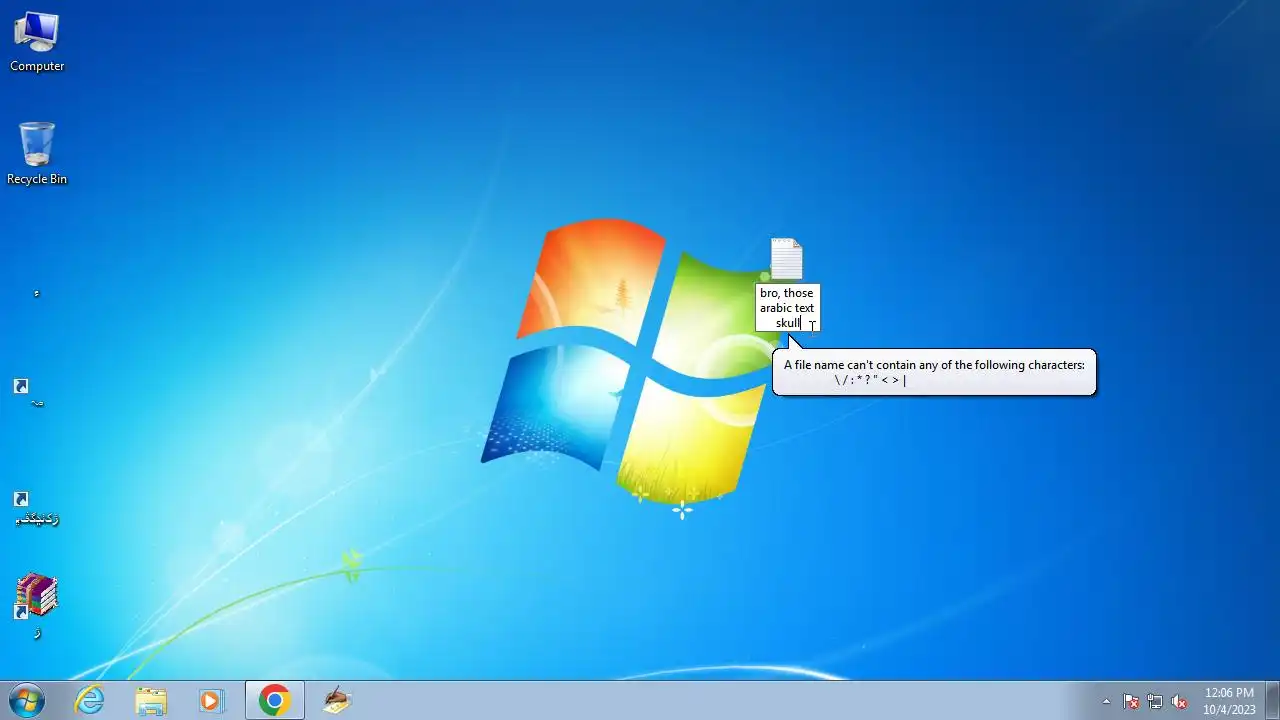1280x720 pixels.
Task: Select the shortcut with long Arabic label
Action: point(37,508)
